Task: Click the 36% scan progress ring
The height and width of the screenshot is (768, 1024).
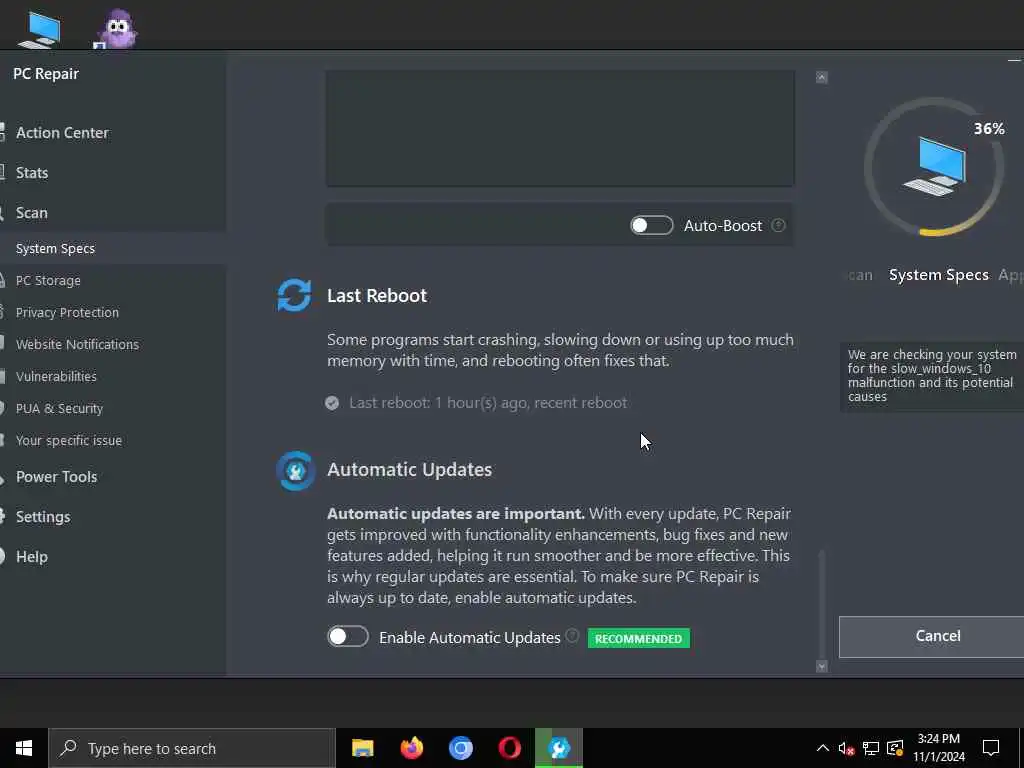Action: pos(934,167)
